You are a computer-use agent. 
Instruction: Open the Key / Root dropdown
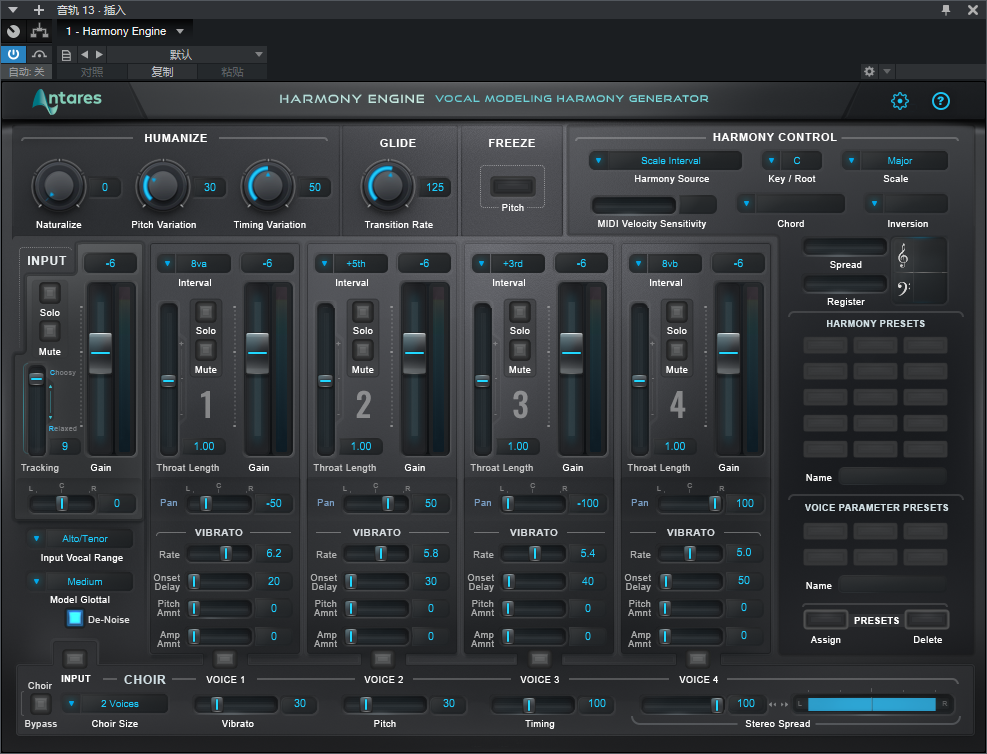click(792, 160)
